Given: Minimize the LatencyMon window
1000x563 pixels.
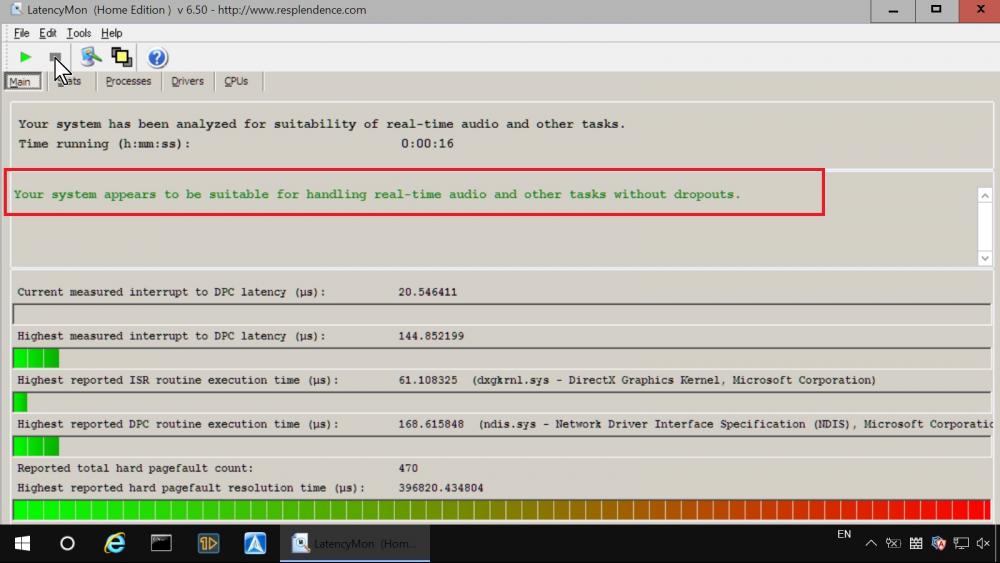Looking at the screenshot, I should coord(893,11).
